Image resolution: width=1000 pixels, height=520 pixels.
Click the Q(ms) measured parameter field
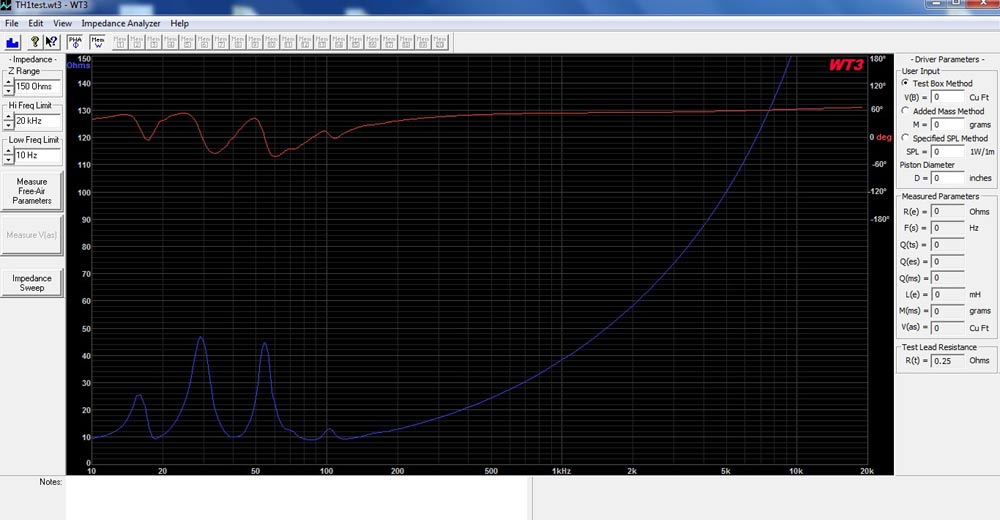coord(948,278)
